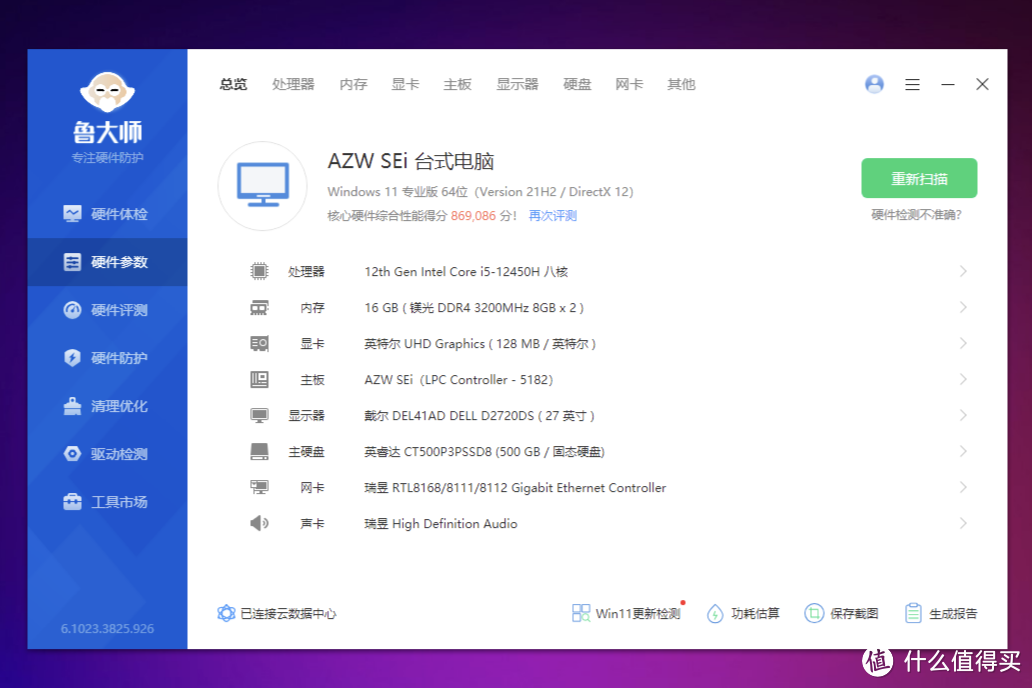Expand the 显示器 row chevron
This screenshot has width=1032, height=688.
(x=963, y=415)
